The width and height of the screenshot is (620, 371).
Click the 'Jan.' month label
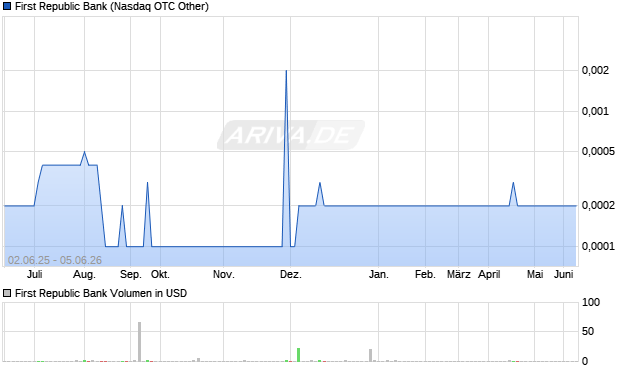[x=378, y=274]
